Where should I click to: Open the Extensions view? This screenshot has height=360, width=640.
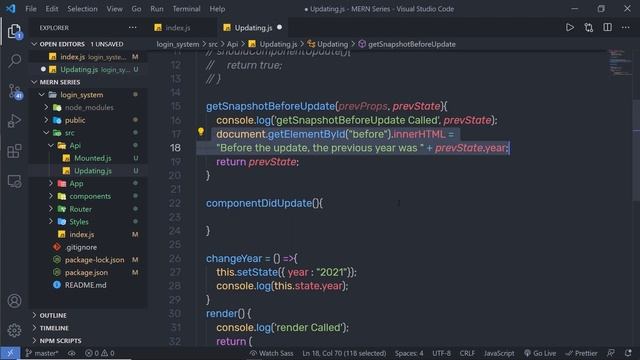point(14,151)
